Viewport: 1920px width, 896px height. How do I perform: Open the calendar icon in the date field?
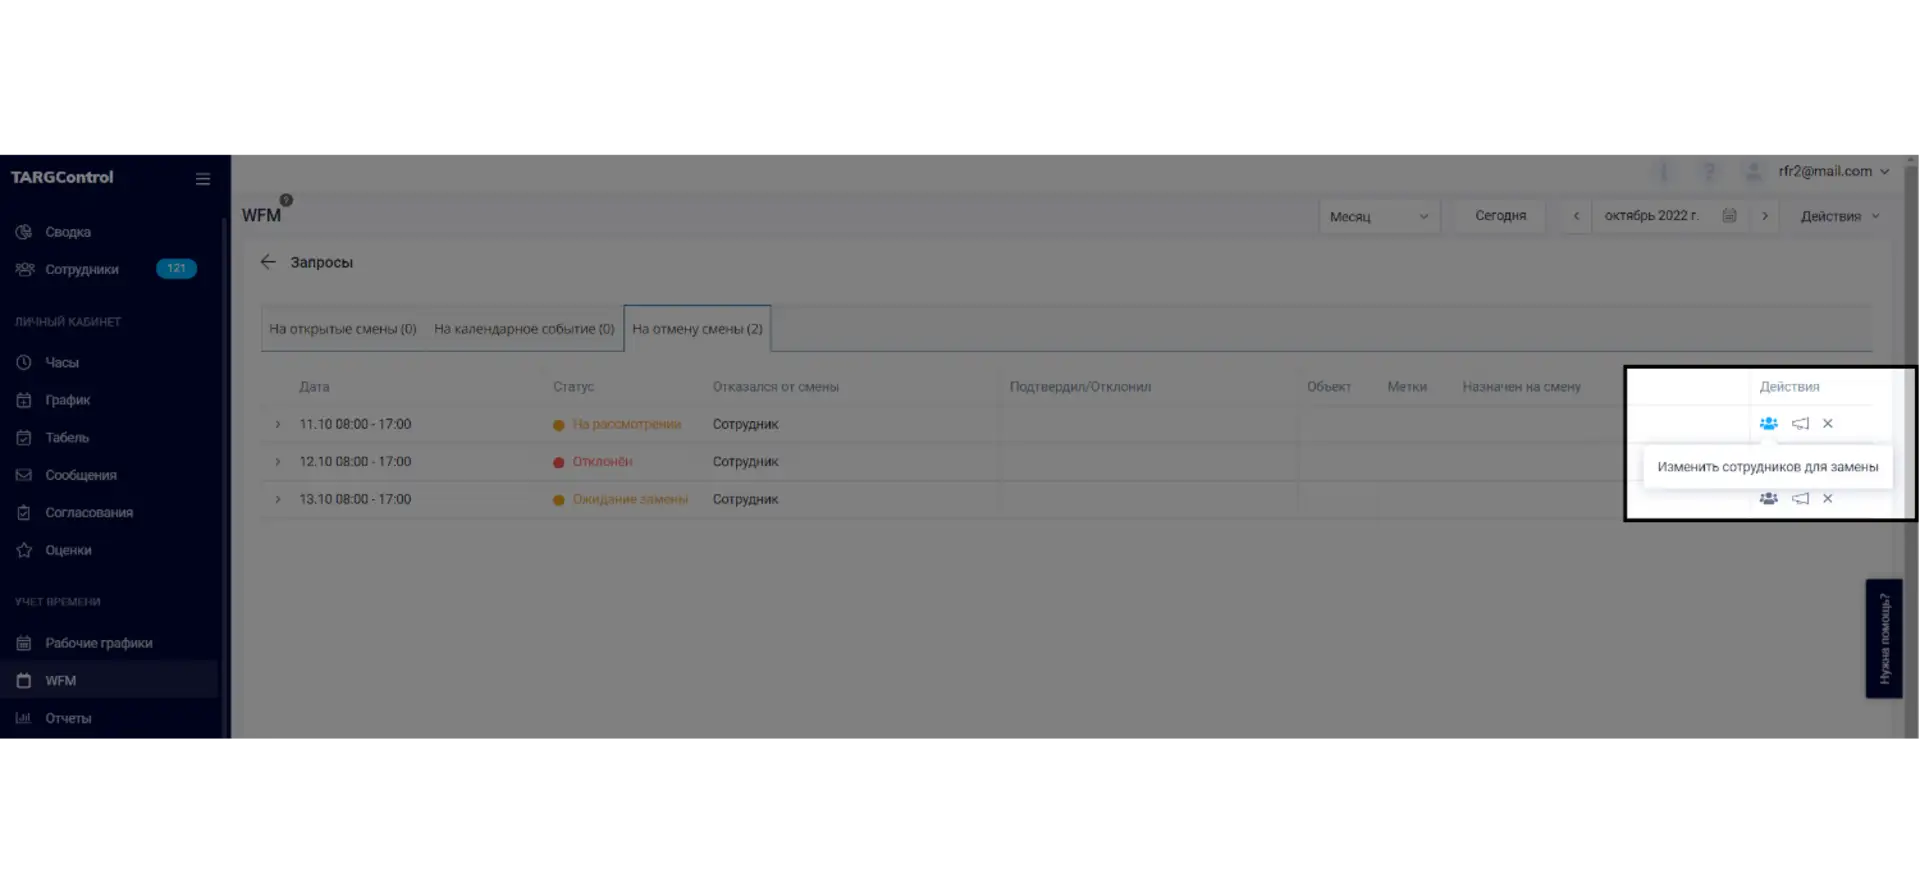(x=1729, y=216)
